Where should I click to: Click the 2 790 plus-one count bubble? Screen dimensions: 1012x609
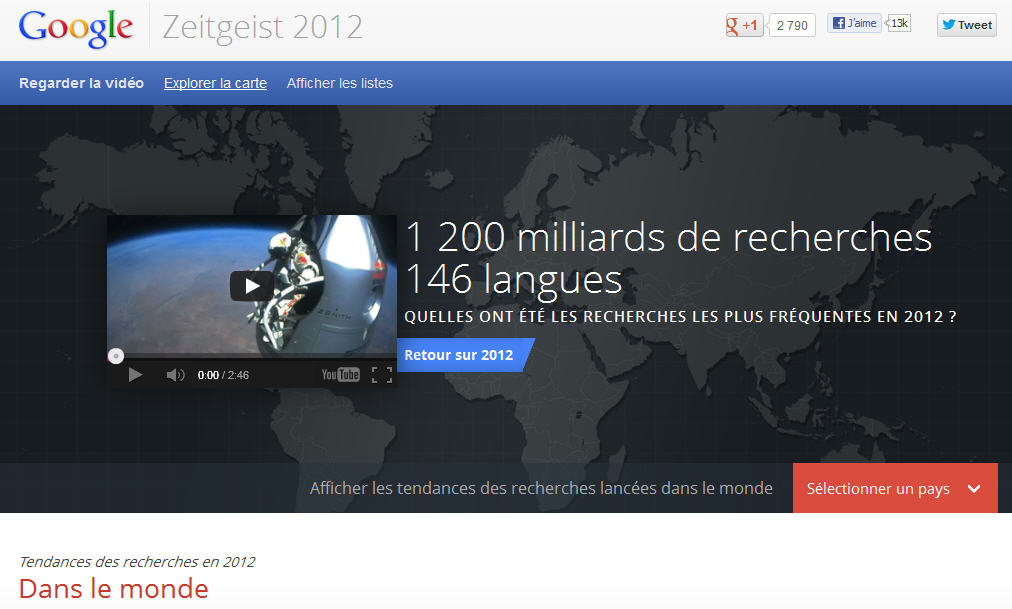pyautogui.click(x=792, y=25)
